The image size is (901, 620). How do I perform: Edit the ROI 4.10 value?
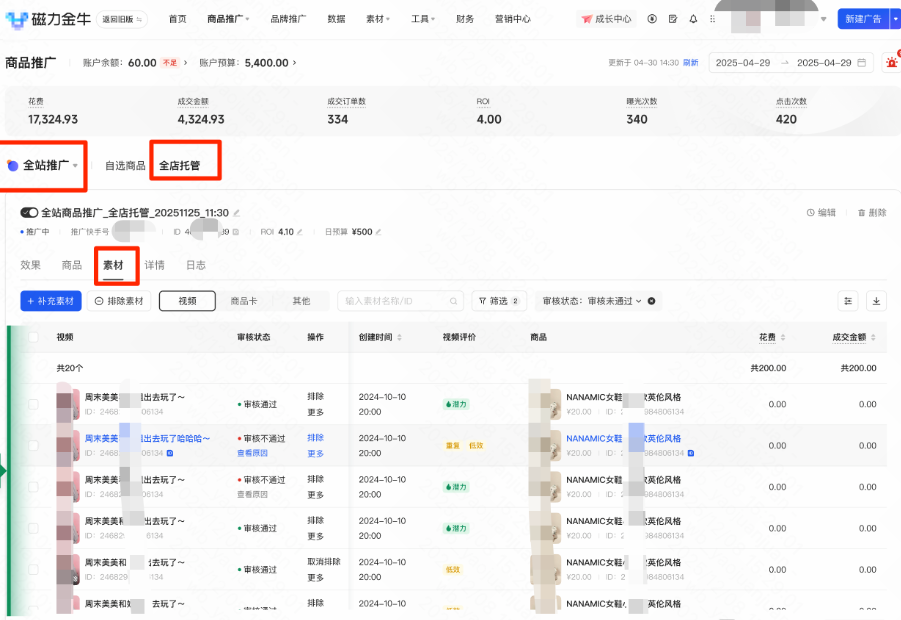tap(299, 232)
